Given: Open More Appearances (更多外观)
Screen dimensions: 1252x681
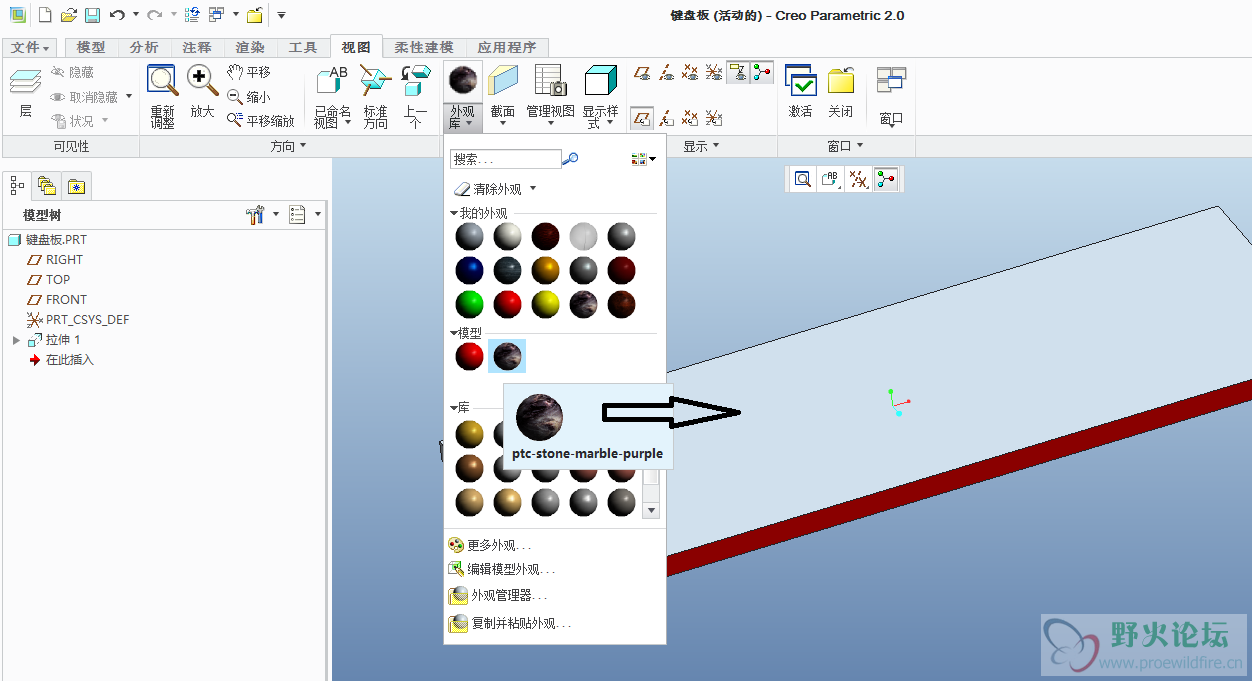Looking at the screenshot, I should pyautogui.click(x=491, y=545).
